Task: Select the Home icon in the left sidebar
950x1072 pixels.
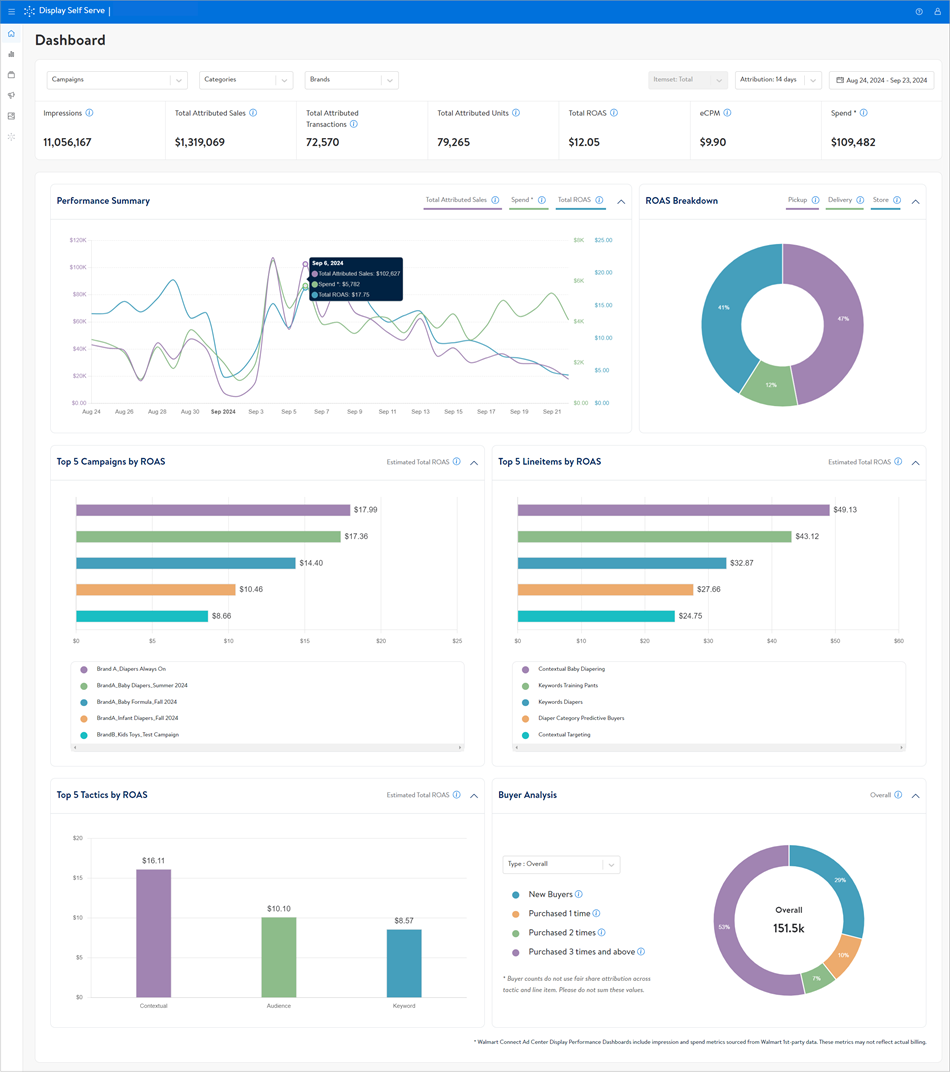Action: [11, 33]
